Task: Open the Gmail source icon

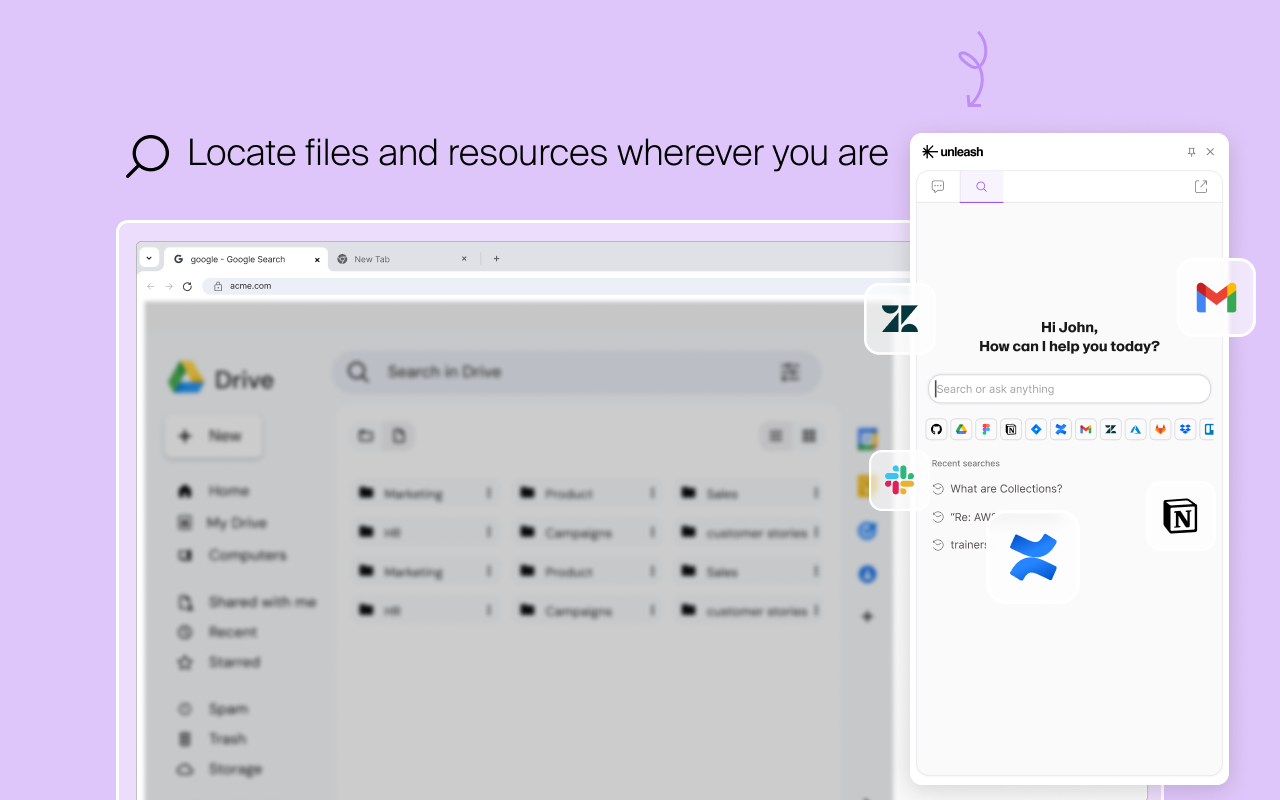Action: click(1086, 428)
